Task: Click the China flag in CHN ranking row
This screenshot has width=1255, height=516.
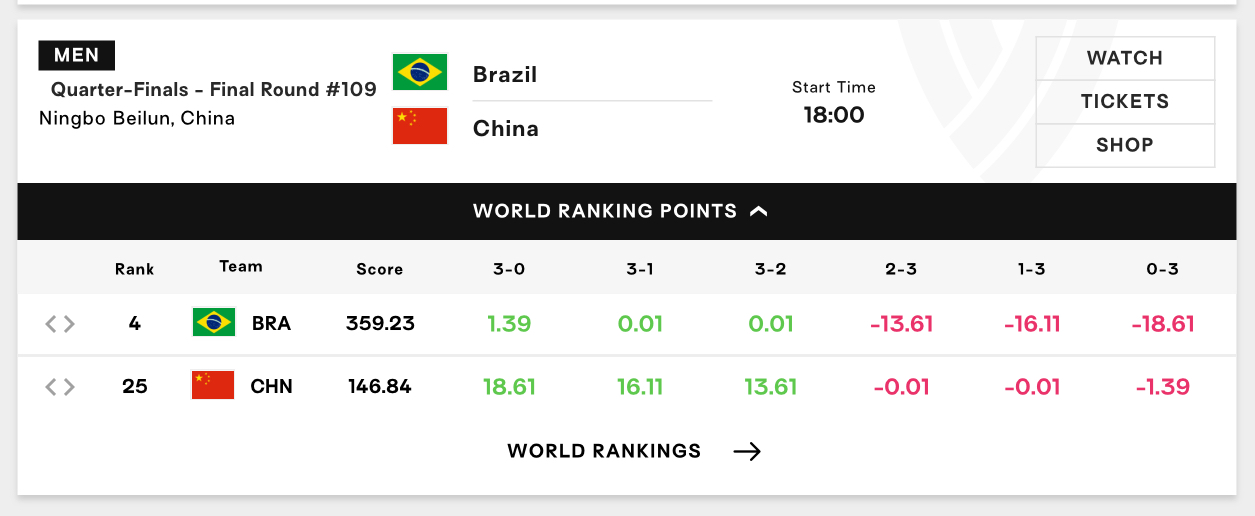Action: pos(213,385)
